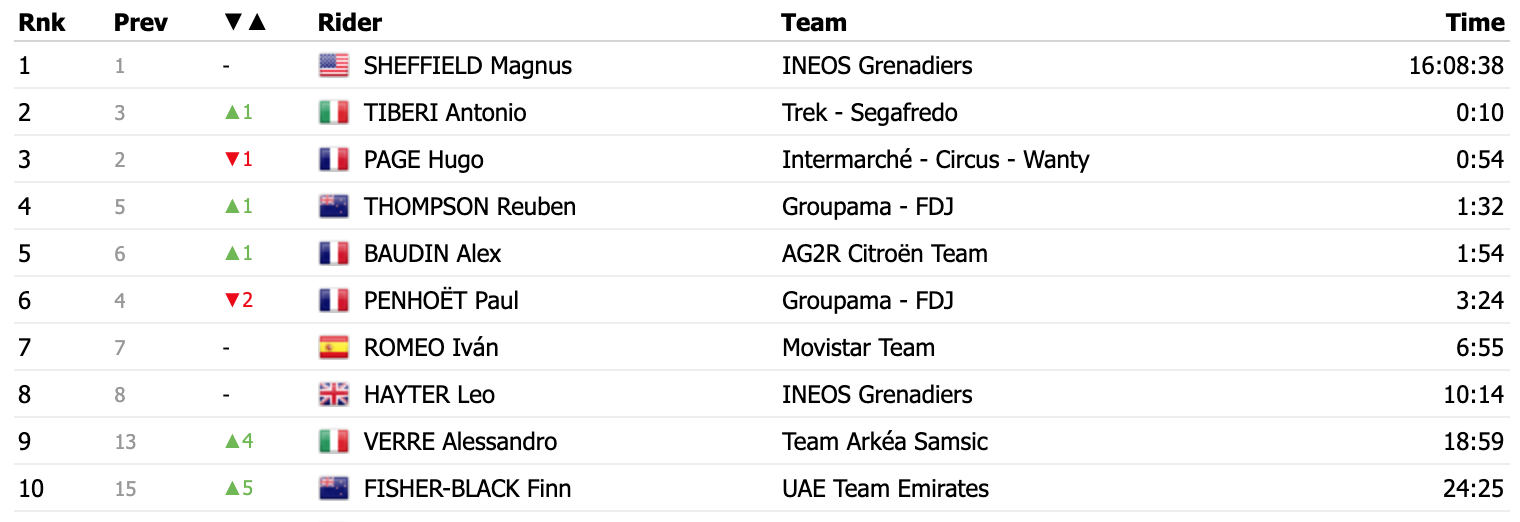Click the Rider column header
This screenshot has width=1520, height=522.
point(350,22)
